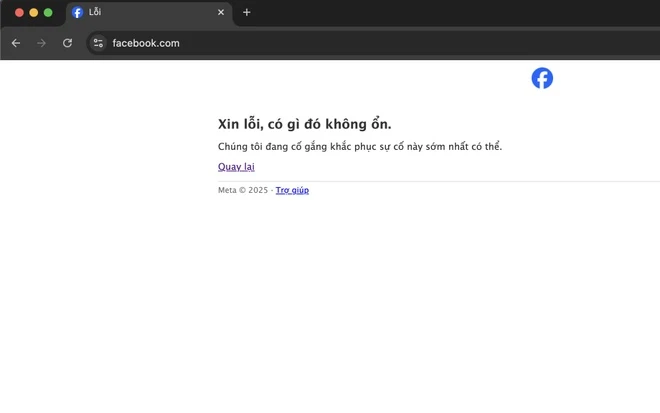Click the empty tab strip right of the plus button

450,12
